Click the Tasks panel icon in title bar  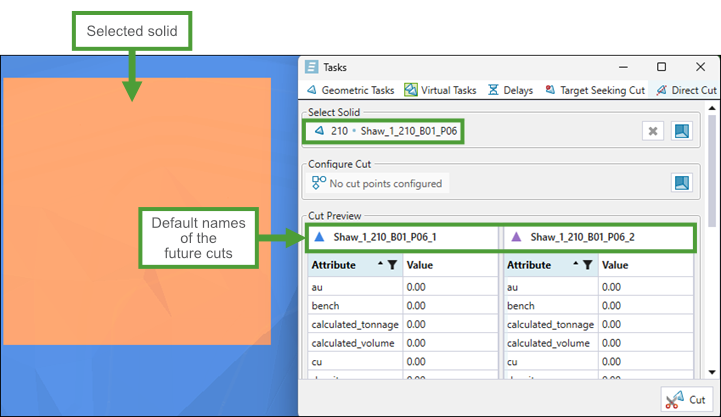pyautogui.click(x=311, y=67)
